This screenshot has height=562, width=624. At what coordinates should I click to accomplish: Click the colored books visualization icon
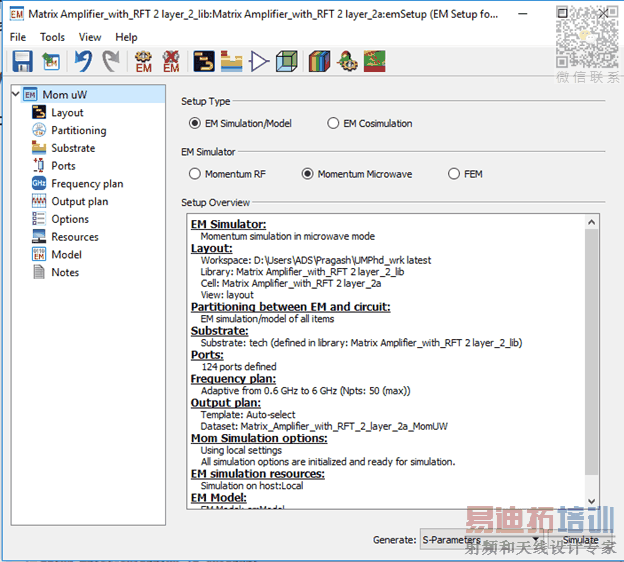coord(319,61)
